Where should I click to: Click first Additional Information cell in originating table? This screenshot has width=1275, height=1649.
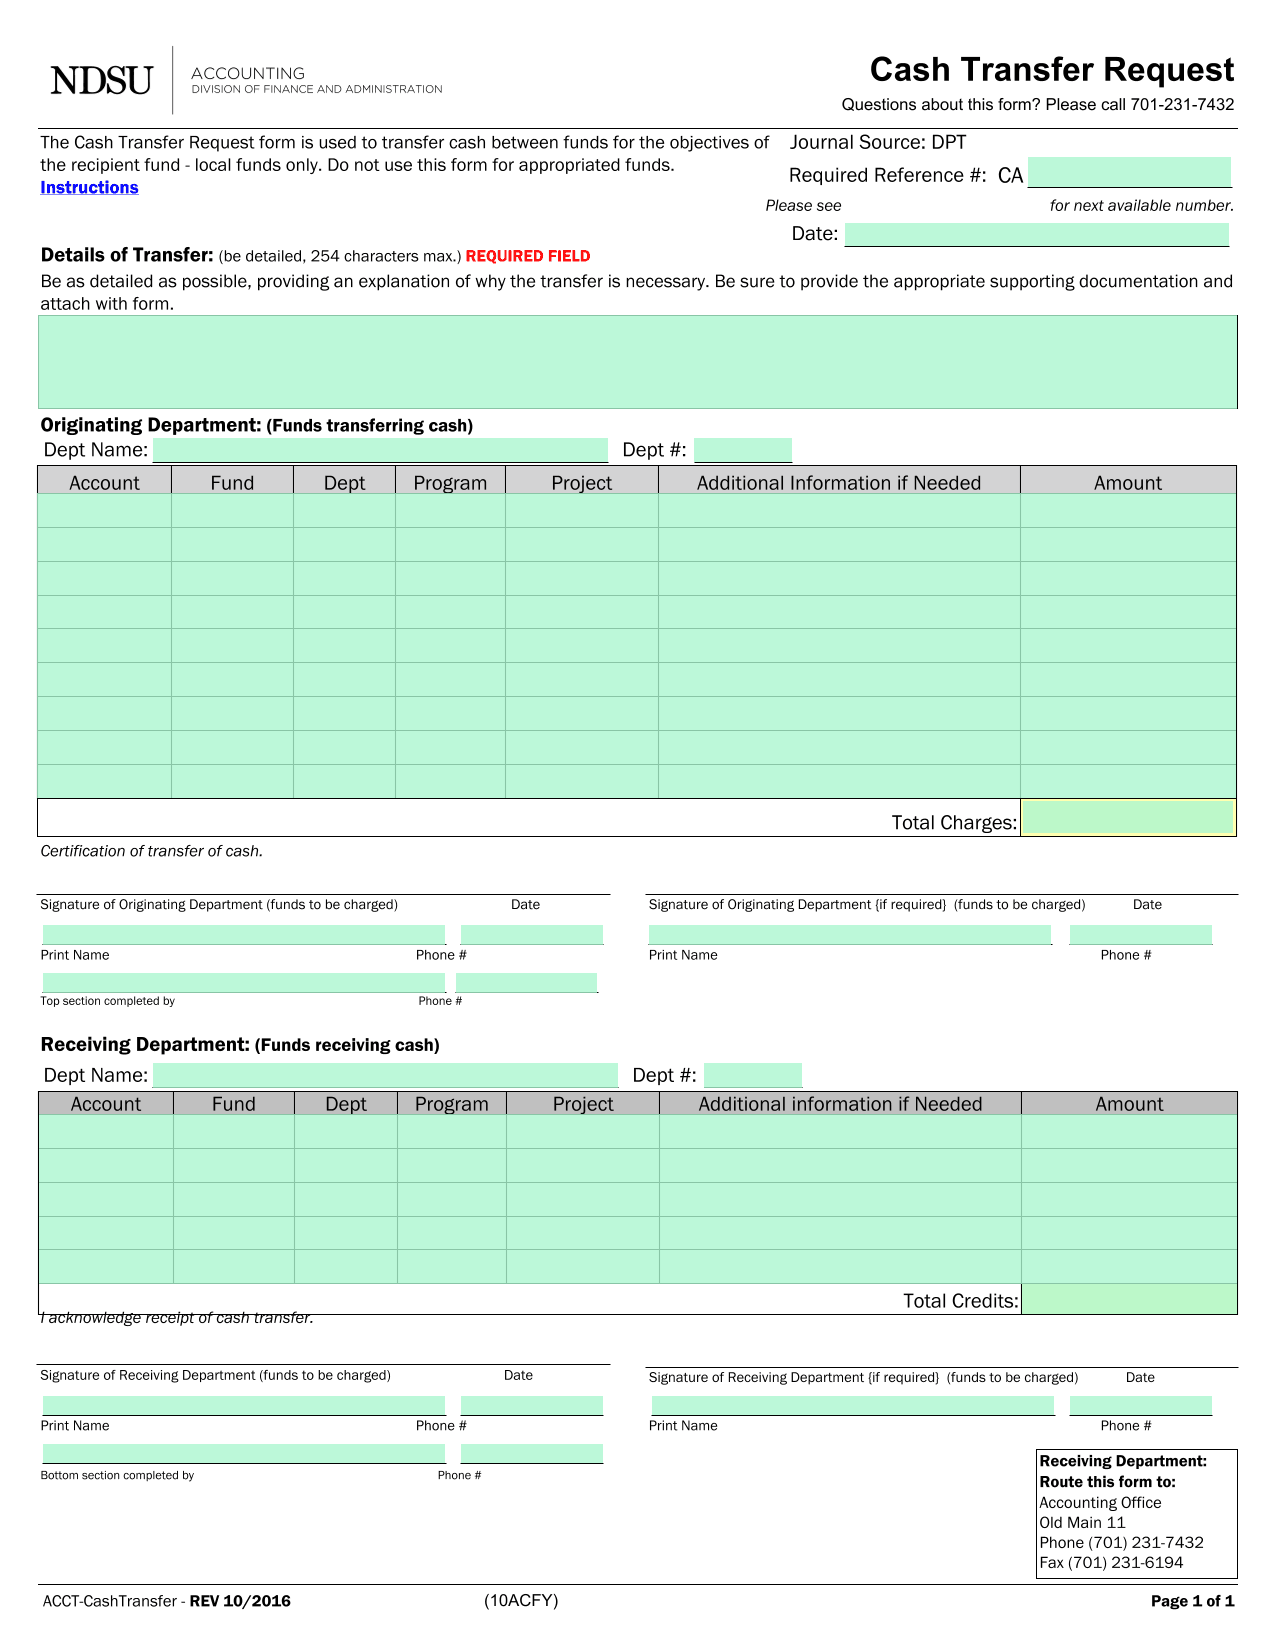click(839, 511)
